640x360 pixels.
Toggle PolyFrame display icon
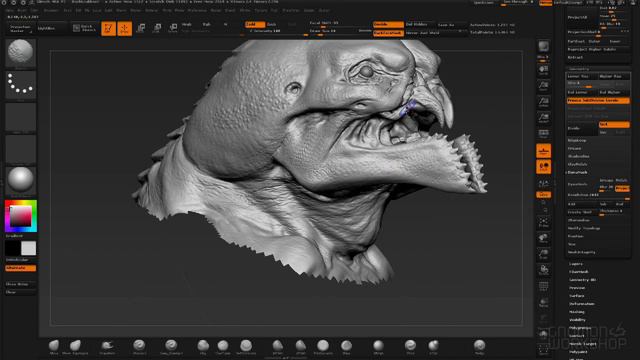543,286
